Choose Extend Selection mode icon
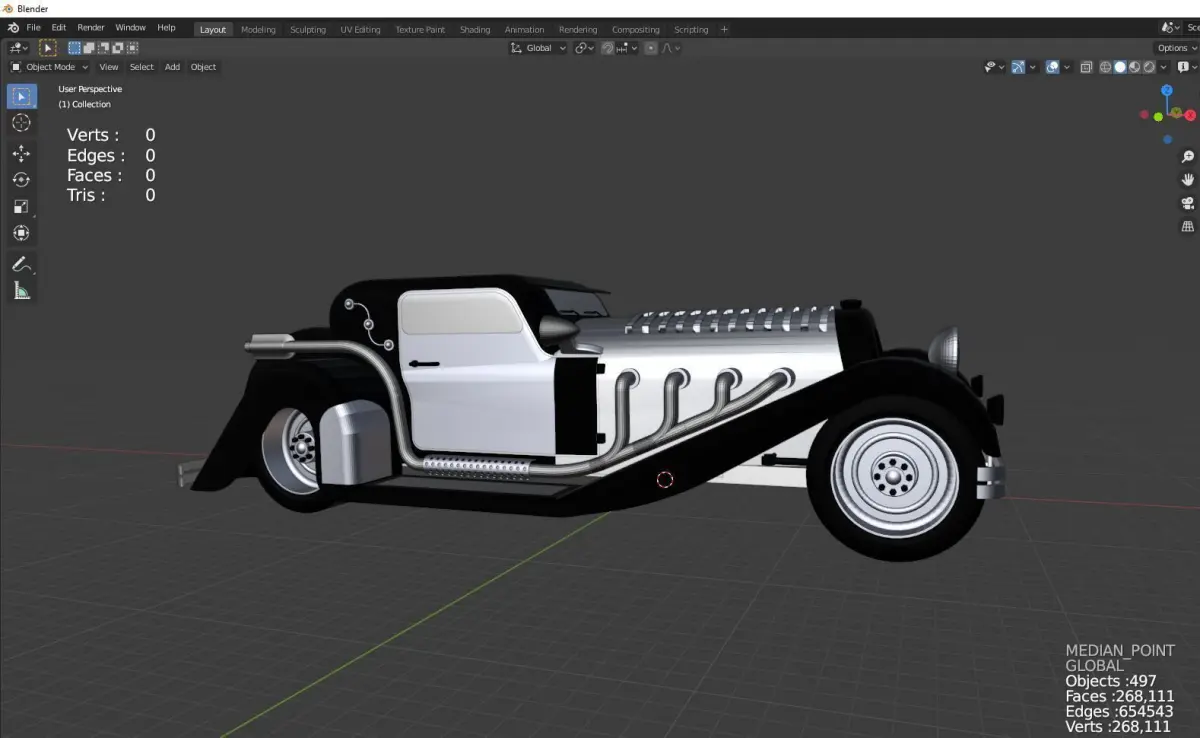Viewport: 1200px width, 738px height. tap(89, 47)
